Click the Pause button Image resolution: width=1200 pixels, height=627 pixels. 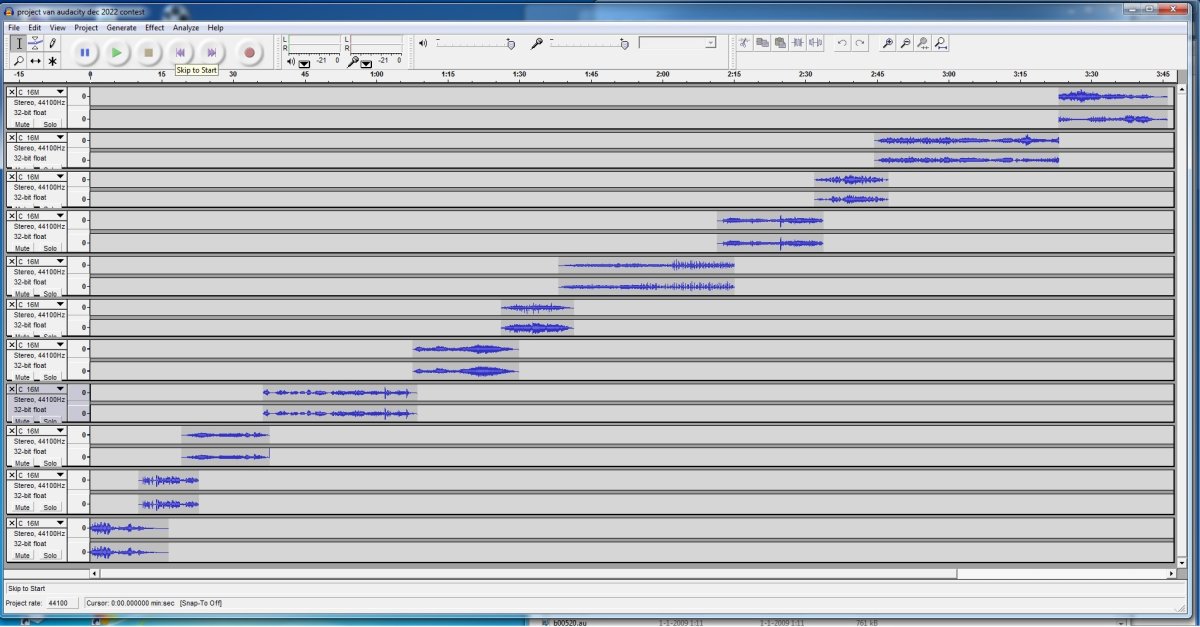pyautogui.click(x=85, y=52)
